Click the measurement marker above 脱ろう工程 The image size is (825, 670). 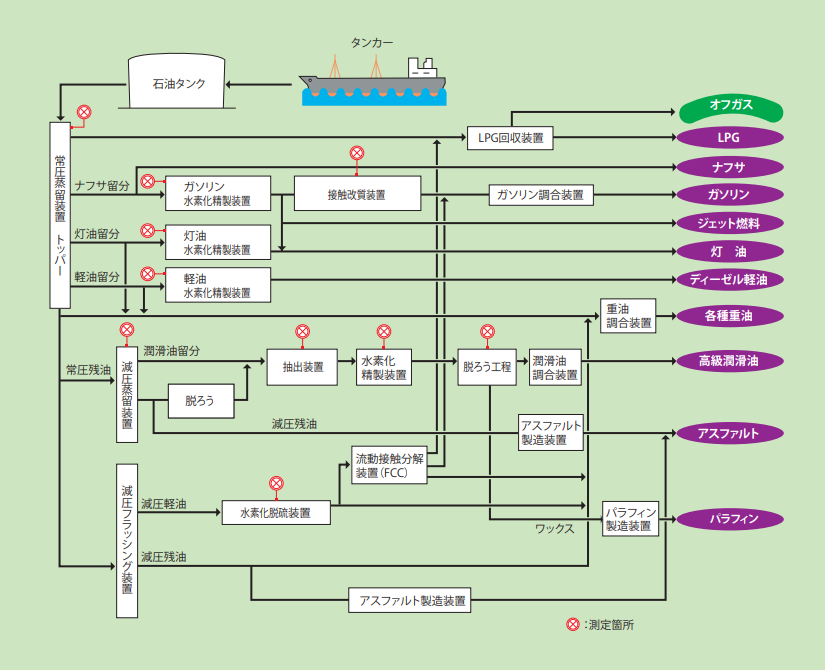pos(487,331)
